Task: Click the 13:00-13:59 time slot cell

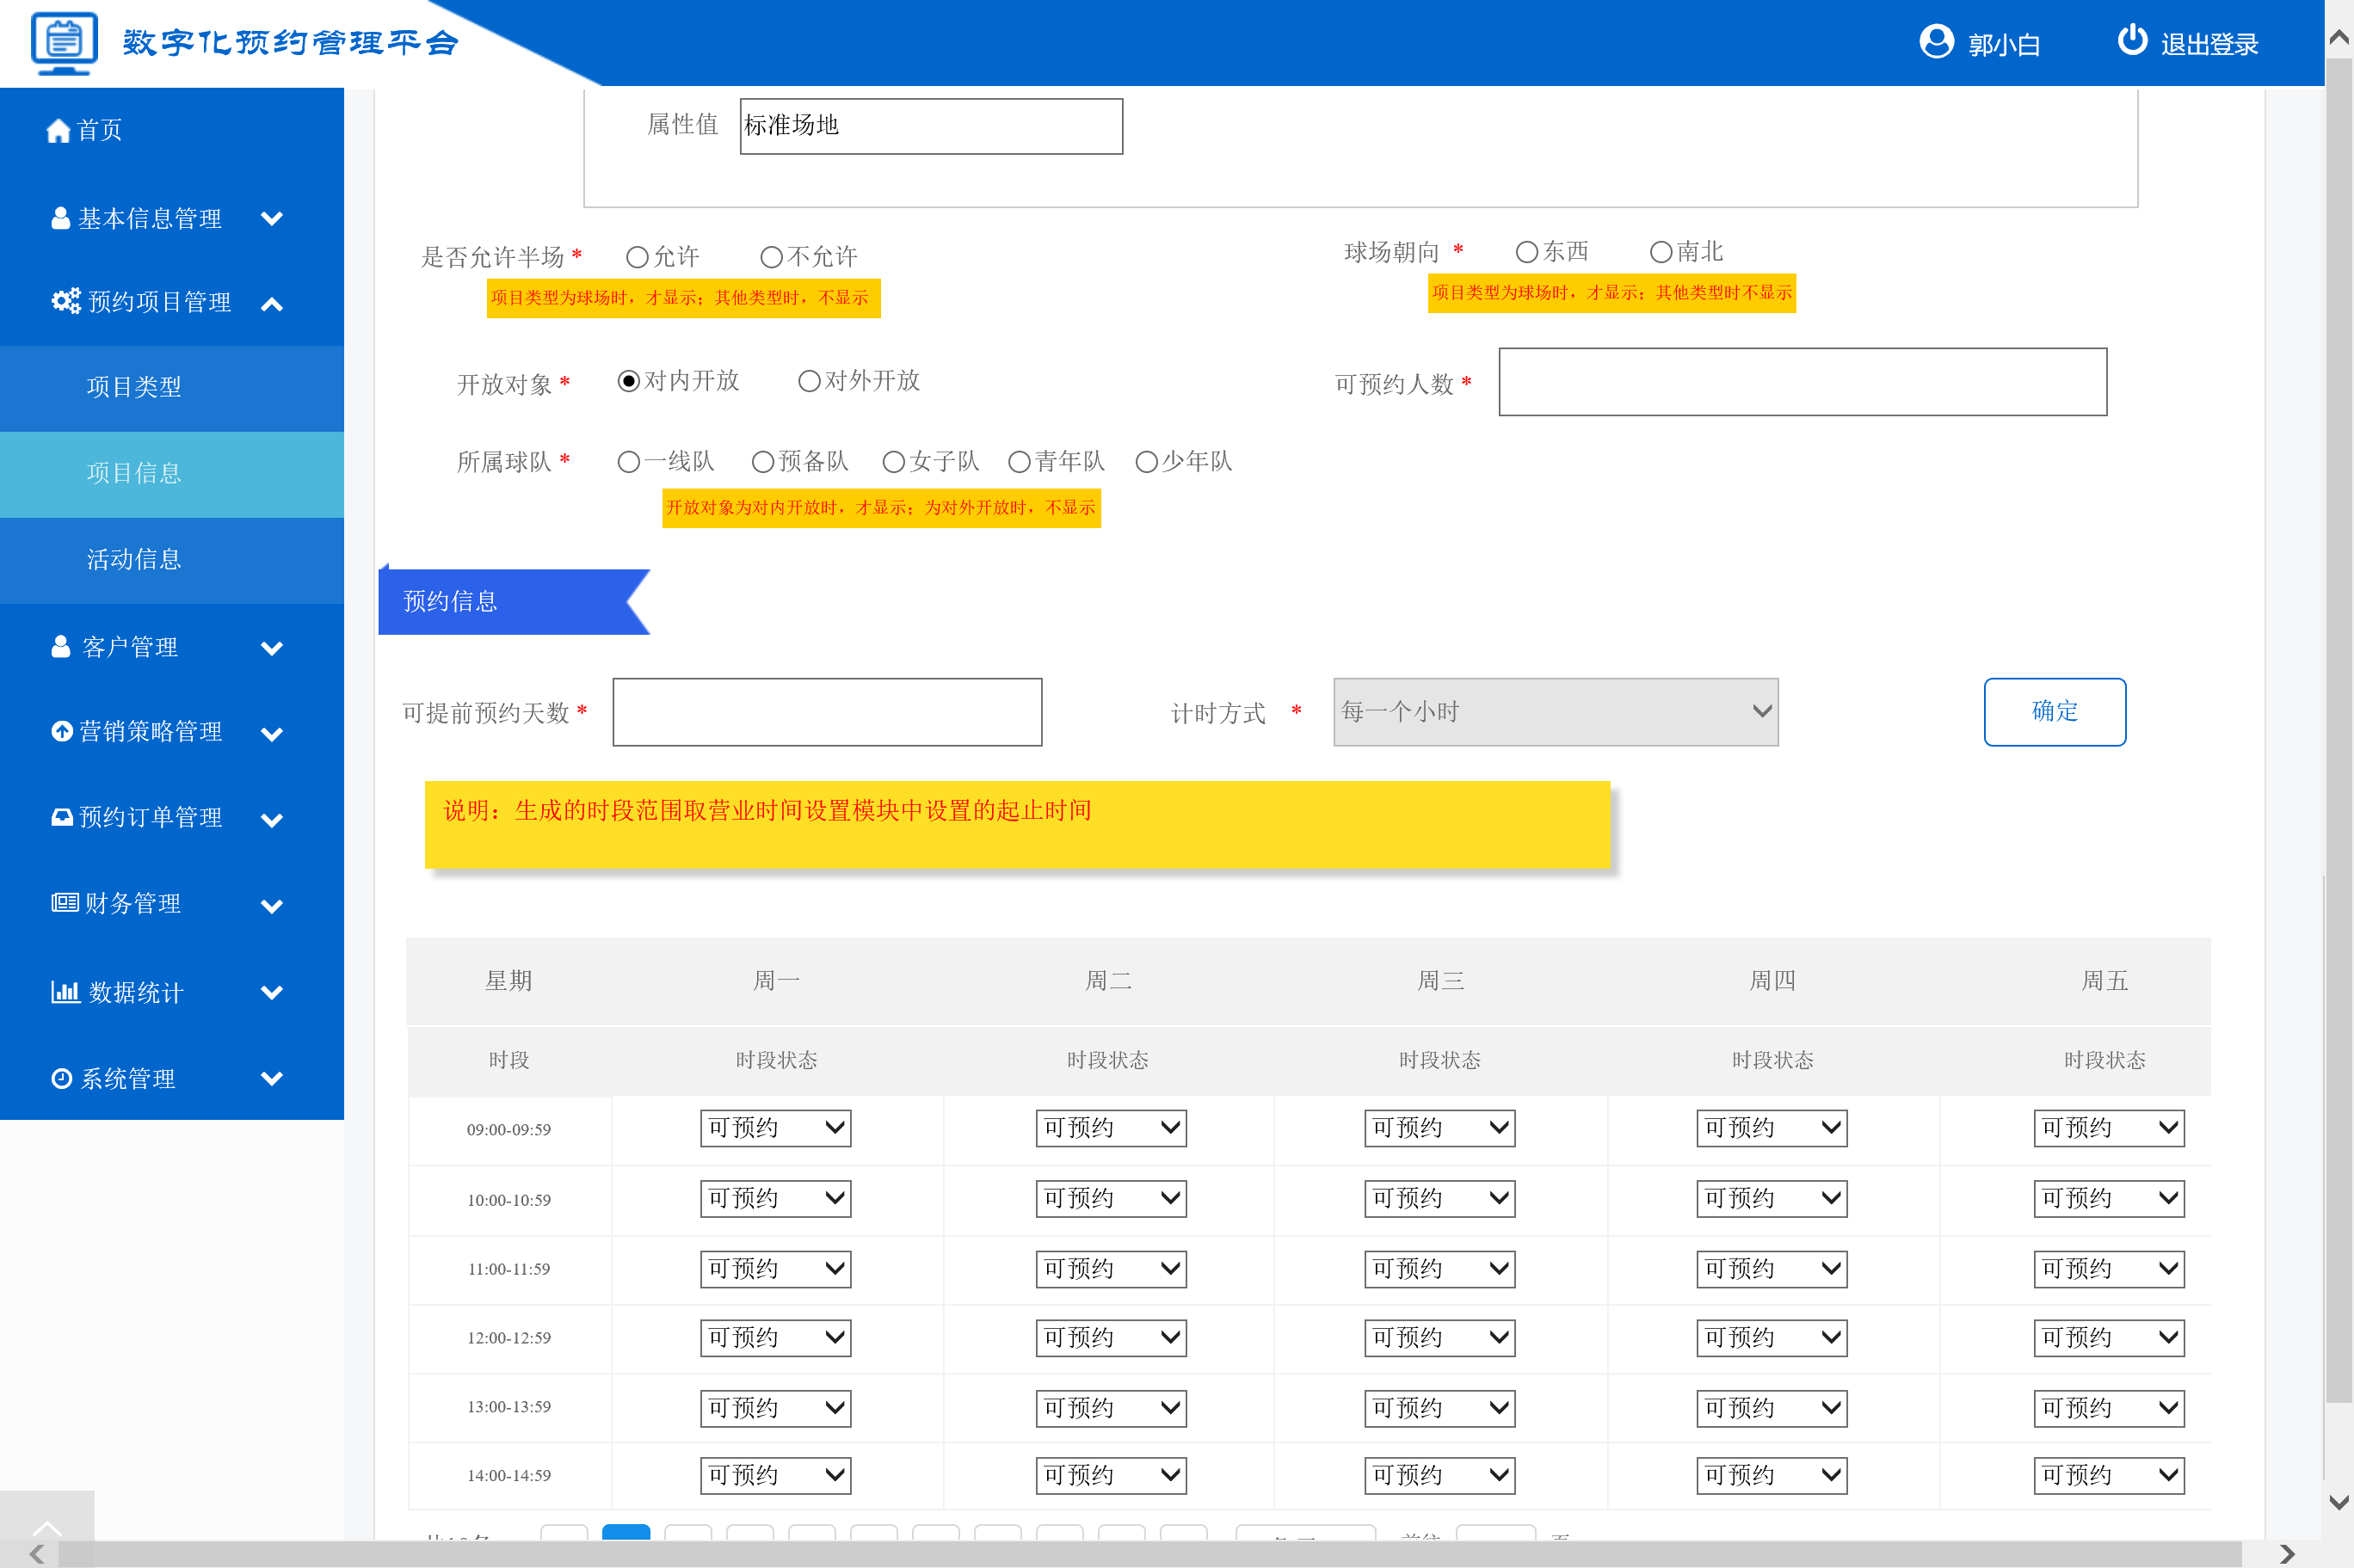Action: (509, 1407)
